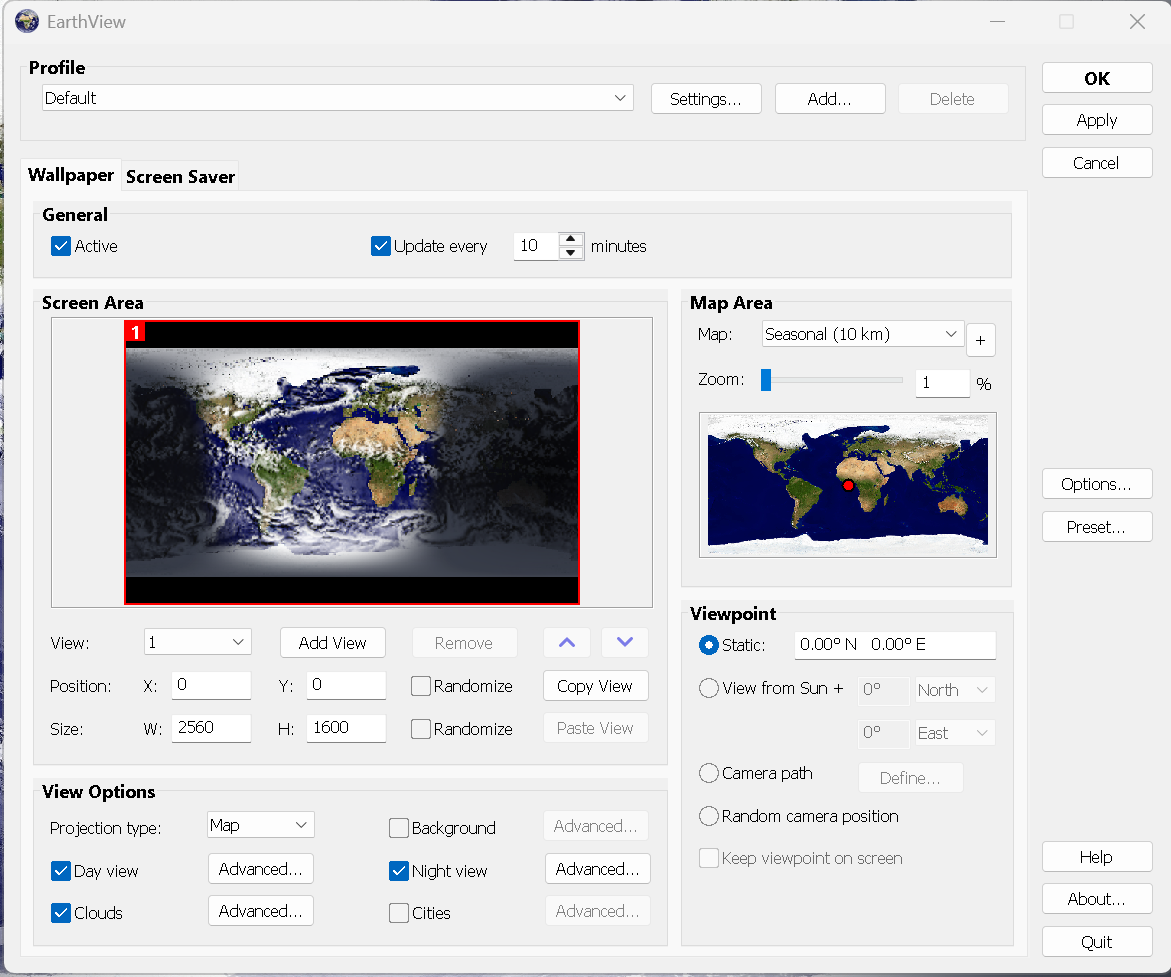1171x977 pixels.
Task: Click the Help button
Action: (x=1096, y=857)
